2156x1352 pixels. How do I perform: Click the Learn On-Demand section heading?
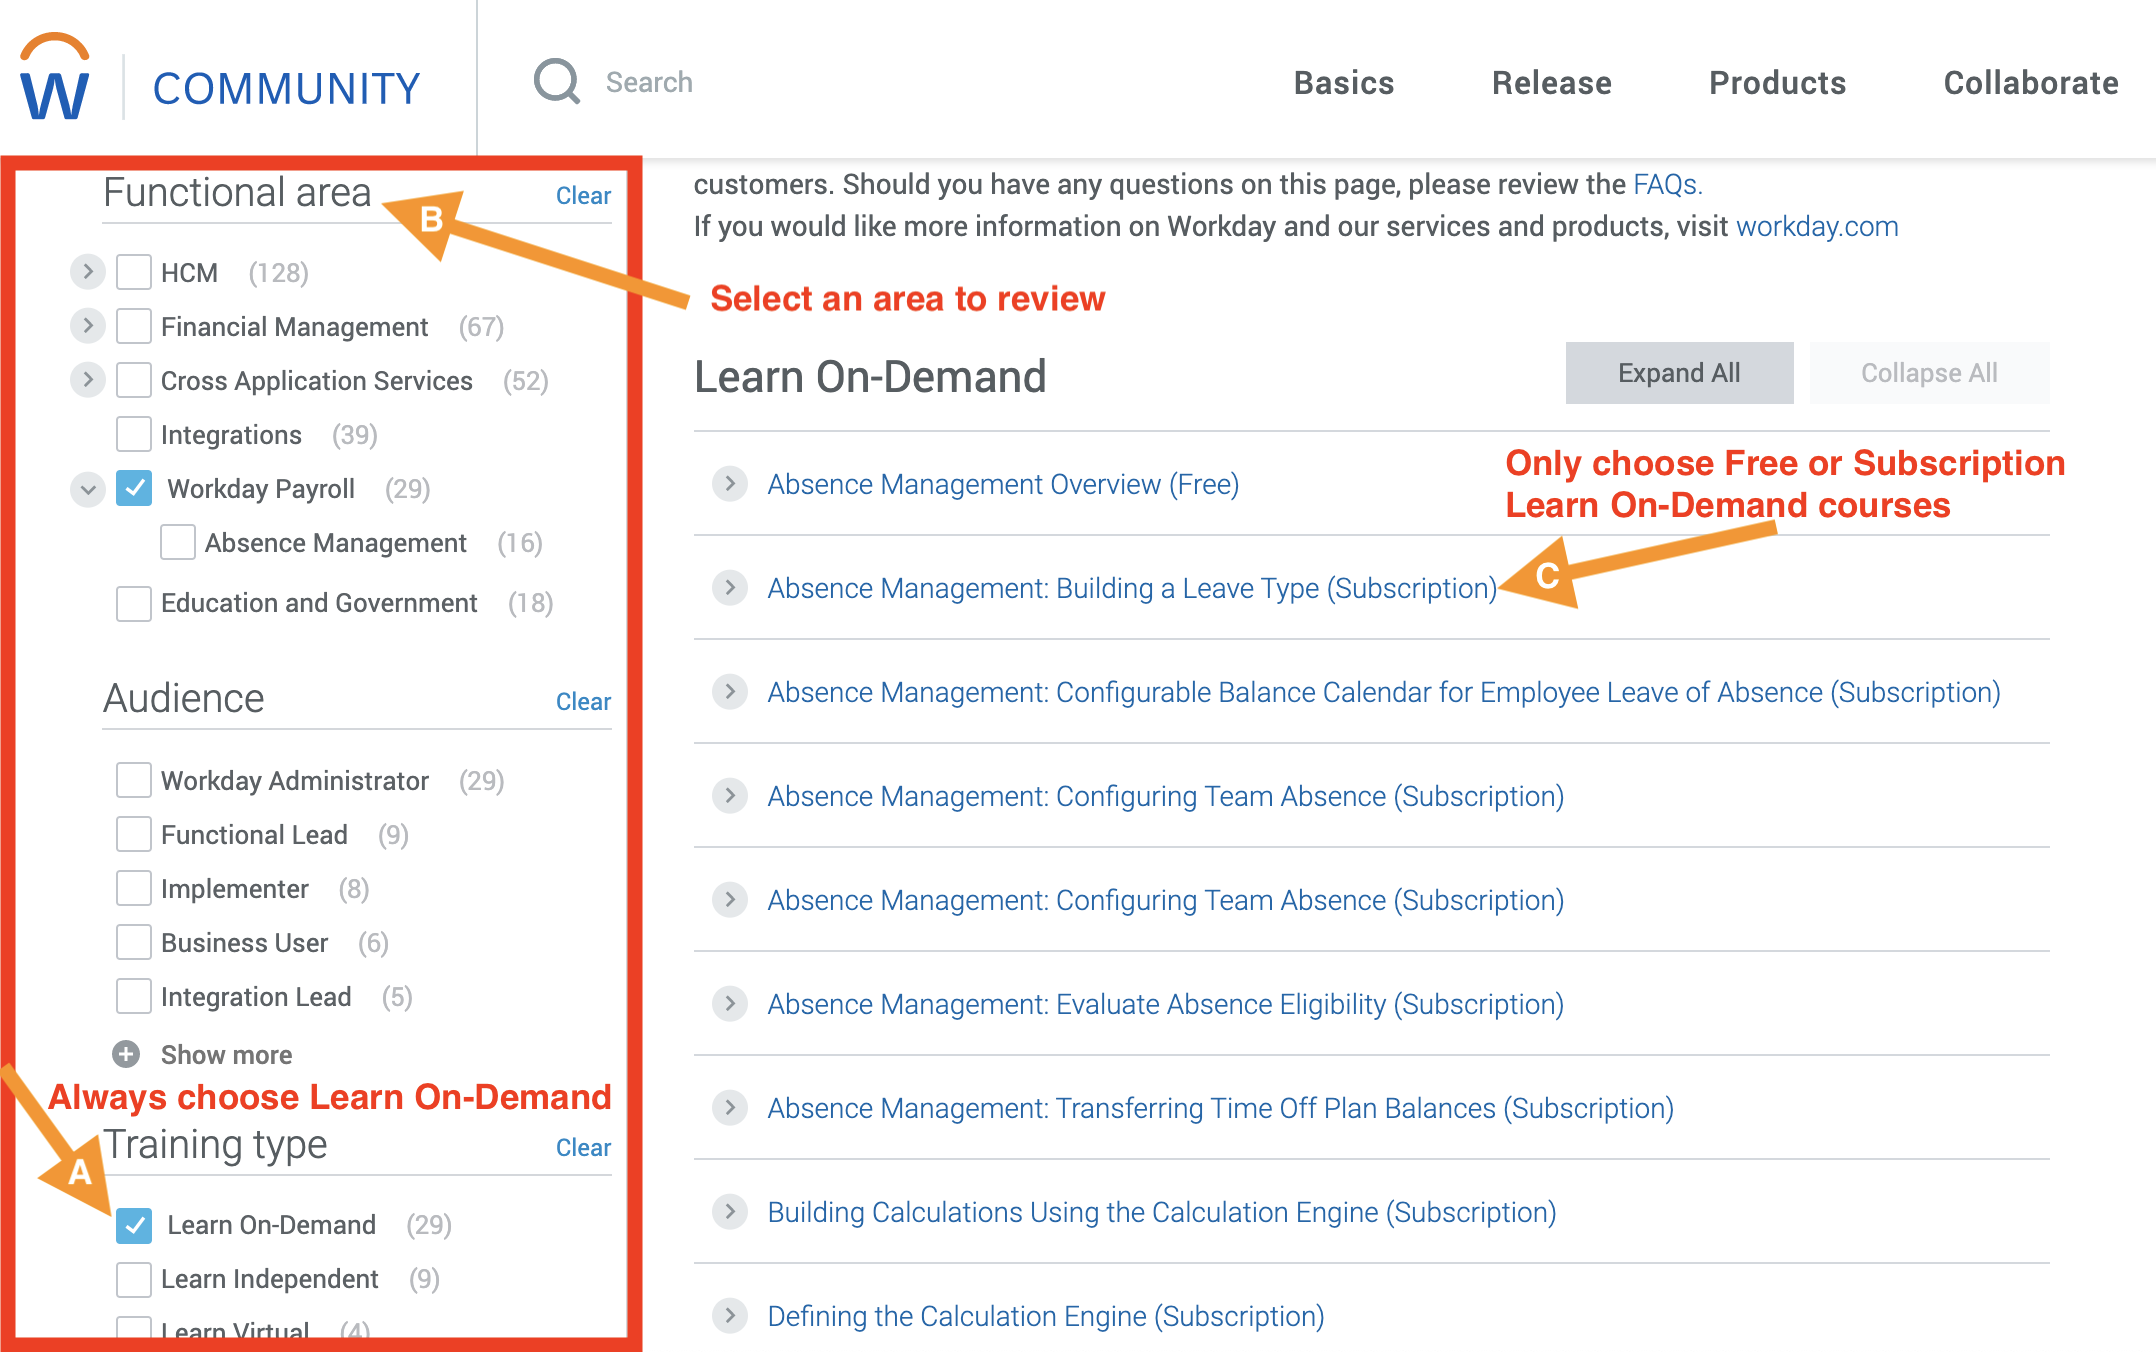870,377
